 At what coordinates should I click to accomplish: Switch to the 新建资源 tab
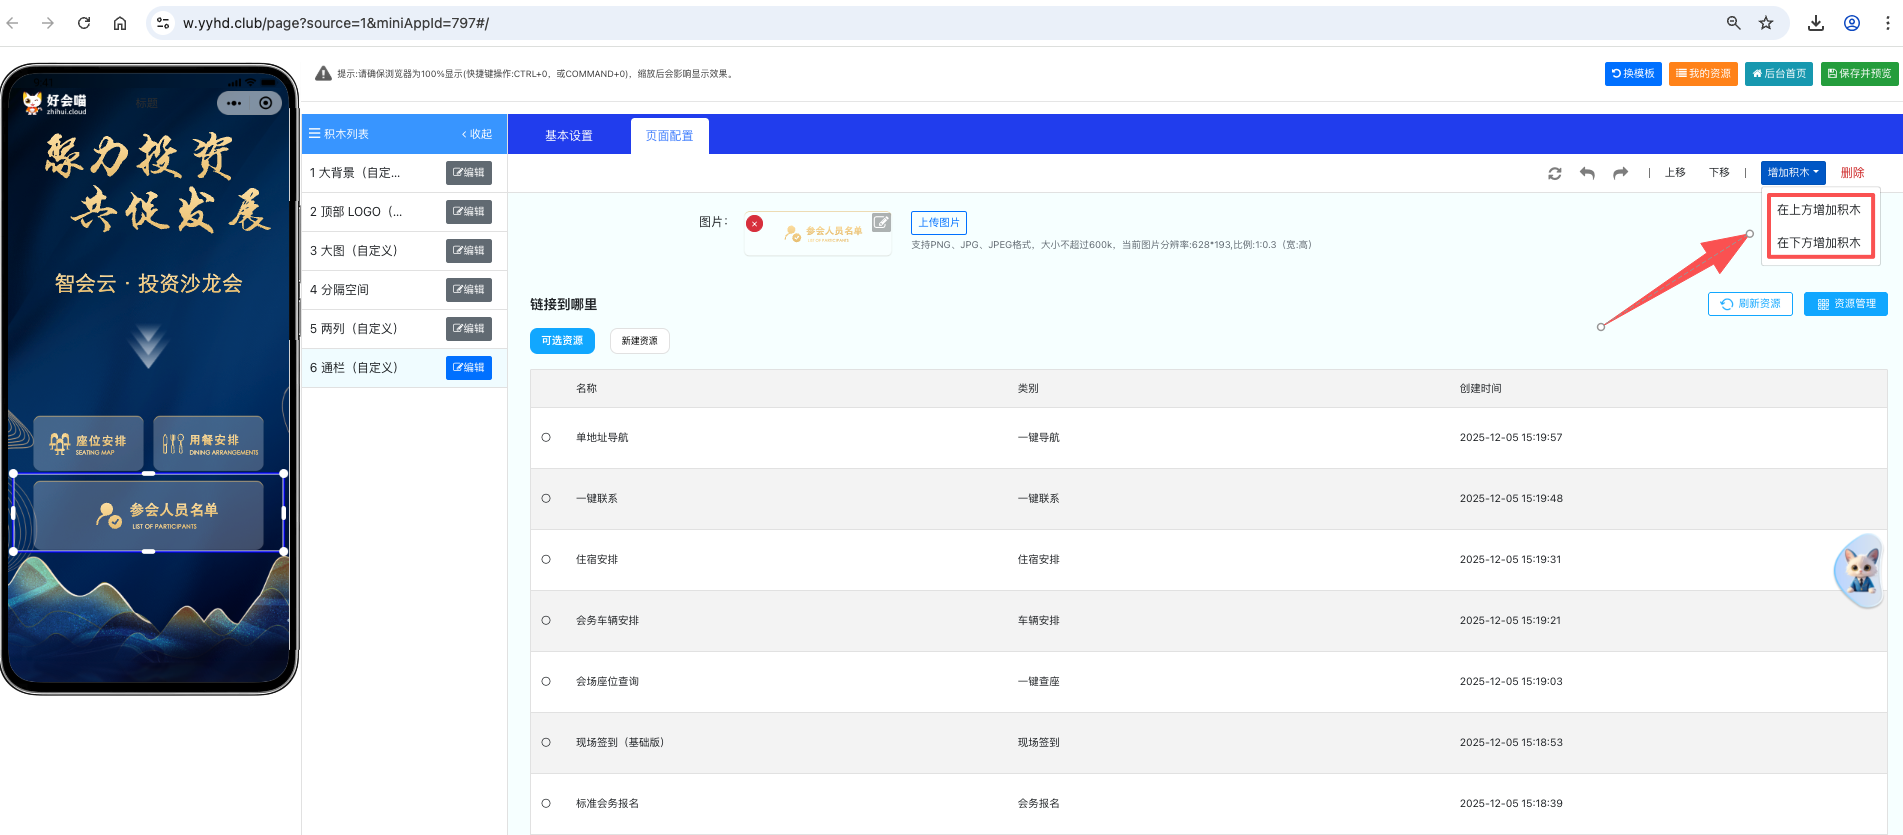click(x=639, y=341)
